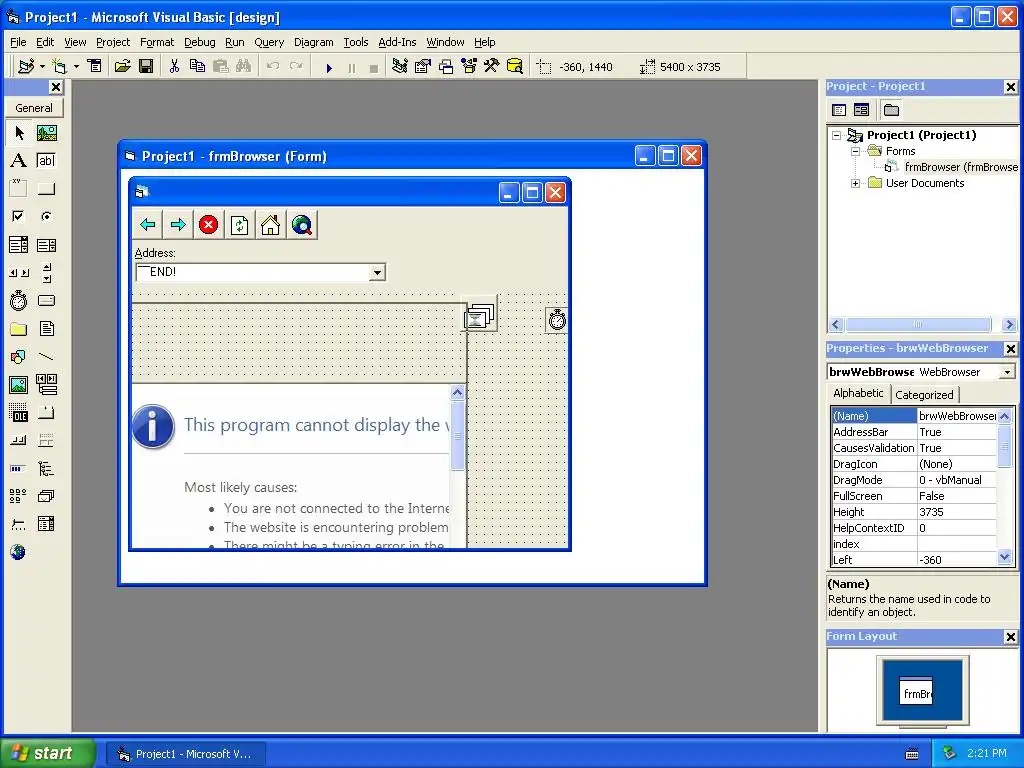Click the Cut toolbar icon
Viewport: 1024px width, 768px height.
(174, 66)
